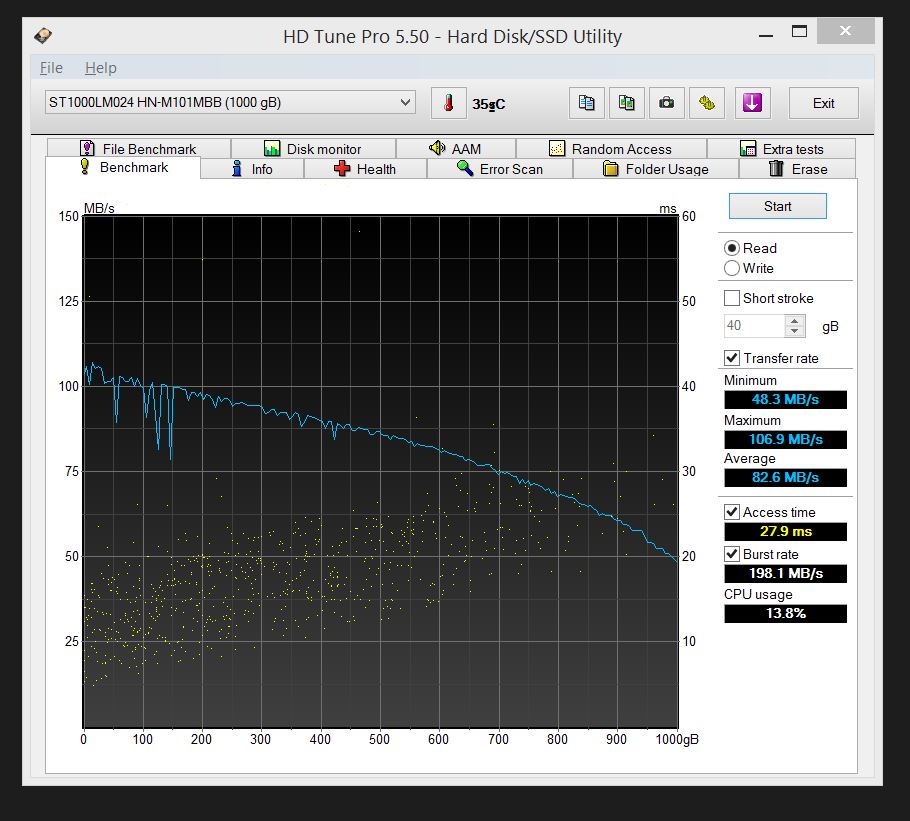
Task: Decrease short stroke value with down arrow
Action: pos(795,331)
